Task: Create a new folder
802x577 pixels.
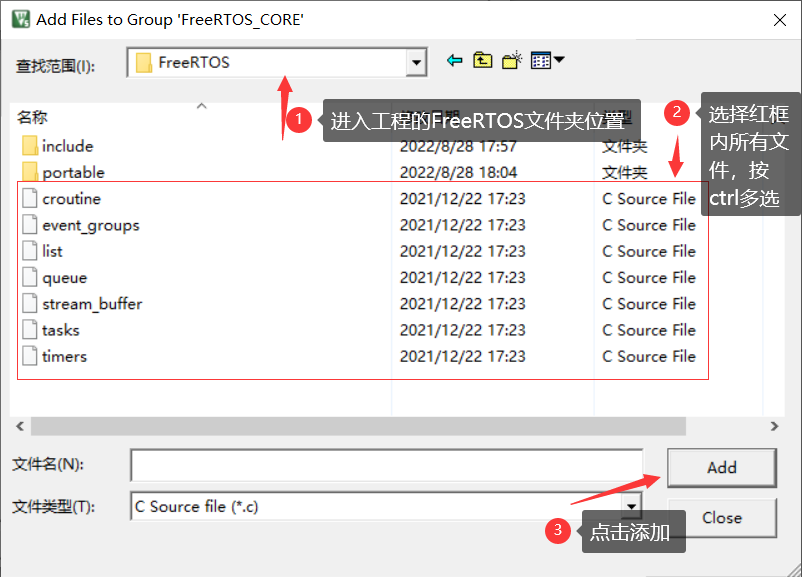Action: [x=512, y=60]
